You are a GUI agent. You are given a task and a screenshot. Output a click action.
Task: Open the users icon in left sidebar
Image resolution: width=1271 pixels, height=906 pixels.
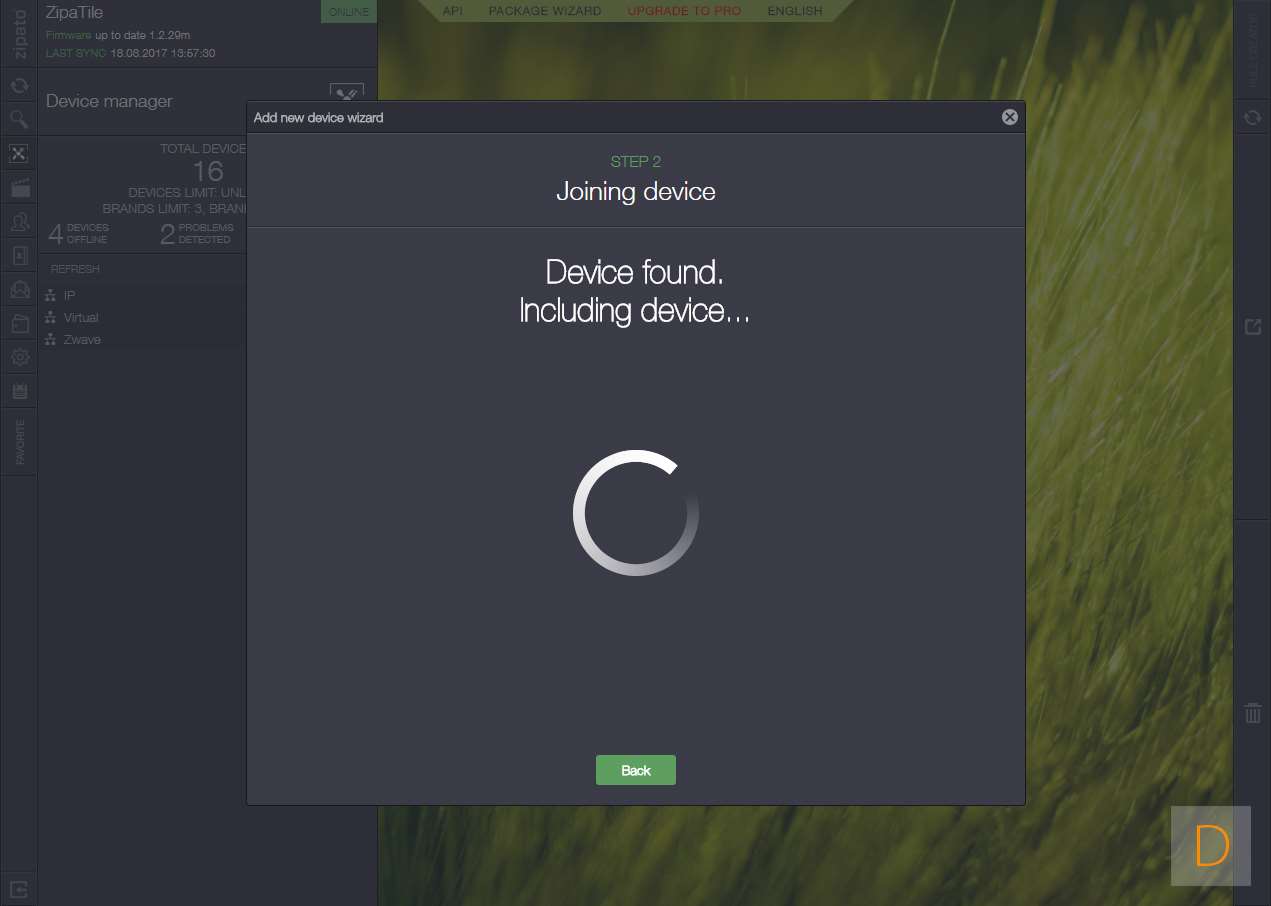(x=19, y=221)
